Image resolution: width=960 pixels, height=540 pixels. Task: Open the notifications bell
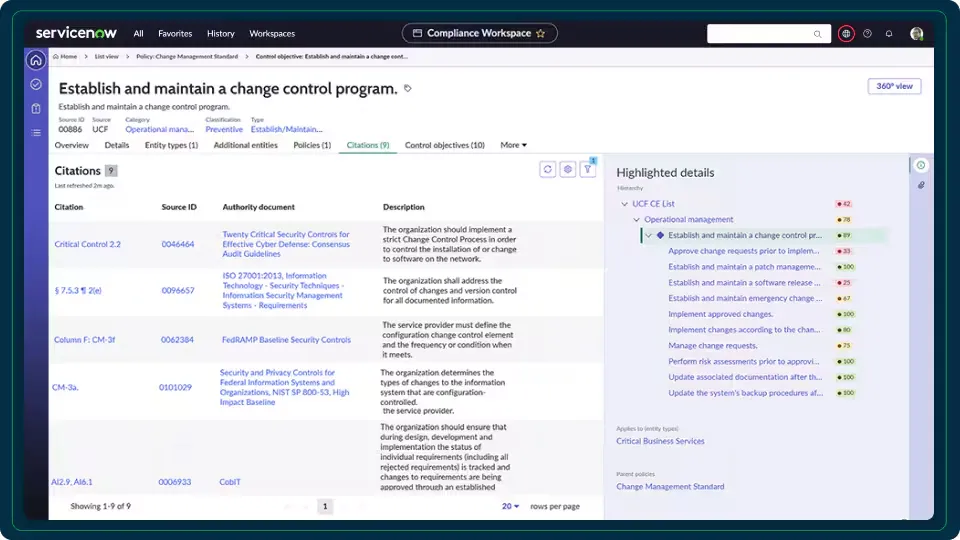click(889, 33)
